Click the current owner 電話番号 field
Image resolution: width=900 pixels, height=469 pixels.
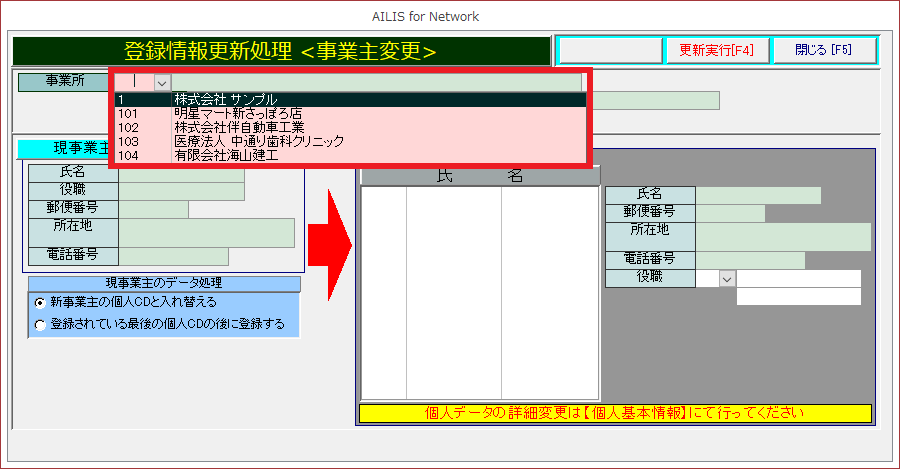(173, 256)
